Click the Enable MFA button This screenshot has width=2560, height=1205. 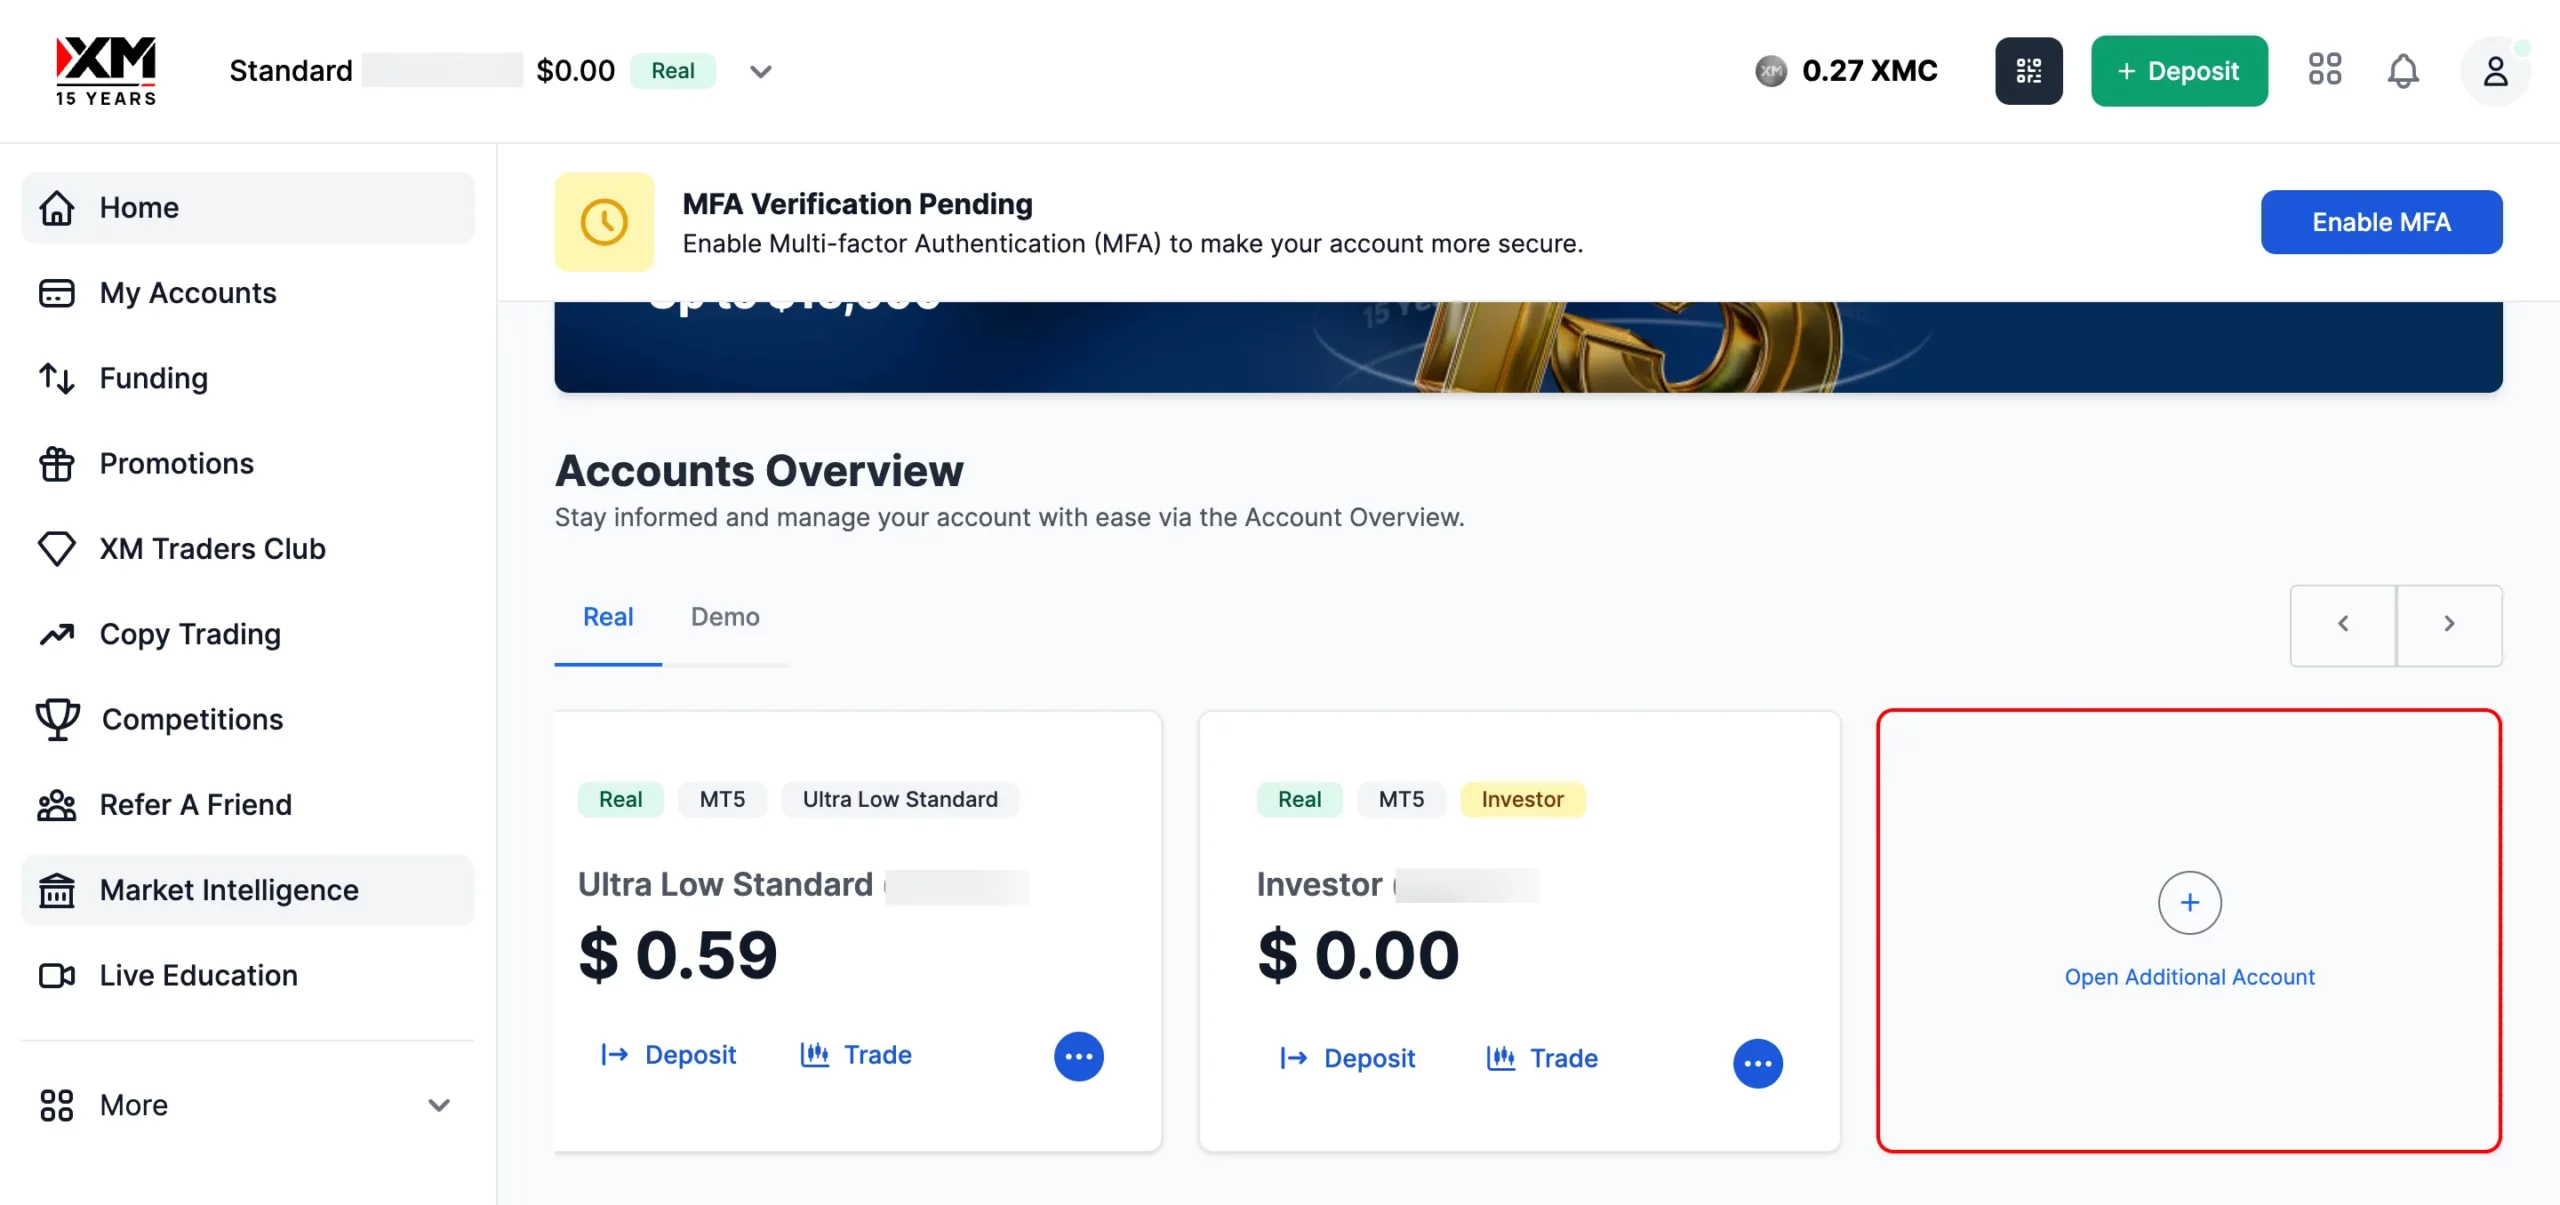click(2381, 222)
